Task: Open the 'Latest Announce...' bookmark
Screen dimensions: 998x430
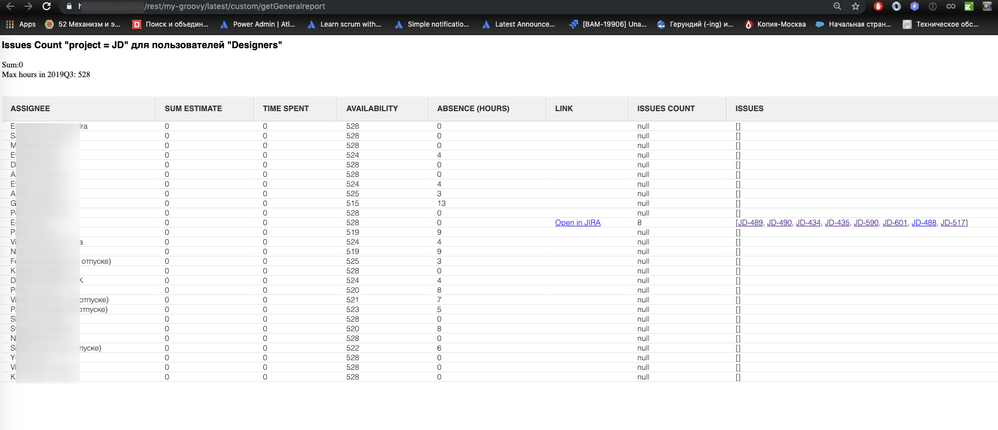Action: click(x=518, y=25)
